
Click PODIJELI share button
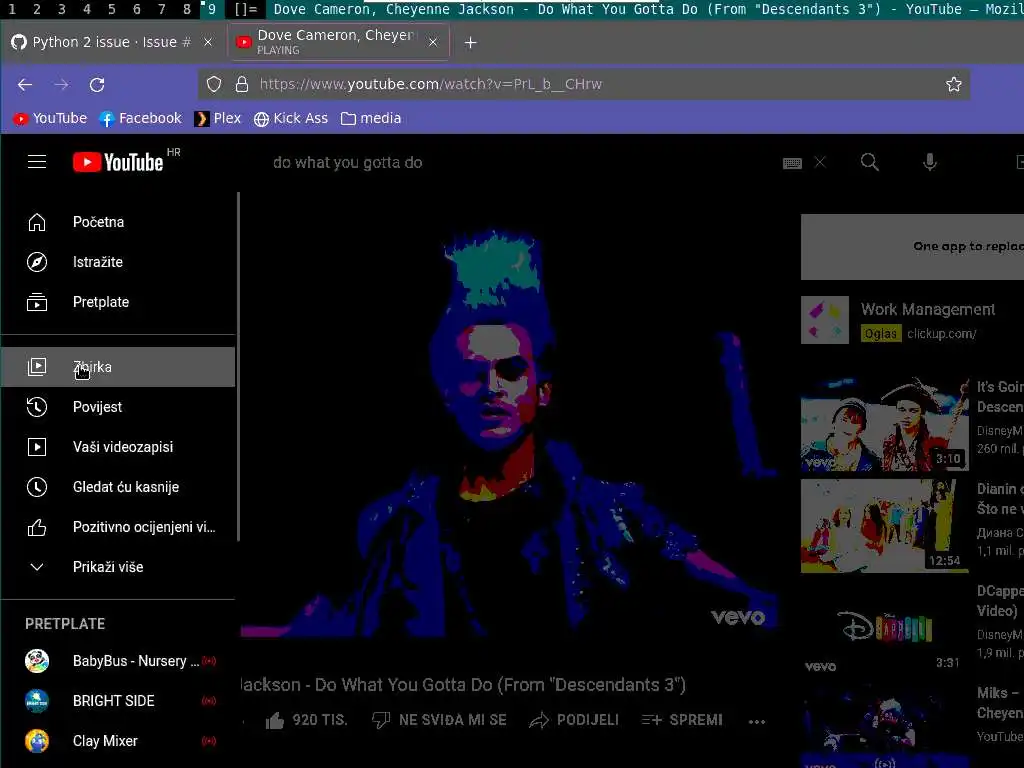tap(573, 720)
